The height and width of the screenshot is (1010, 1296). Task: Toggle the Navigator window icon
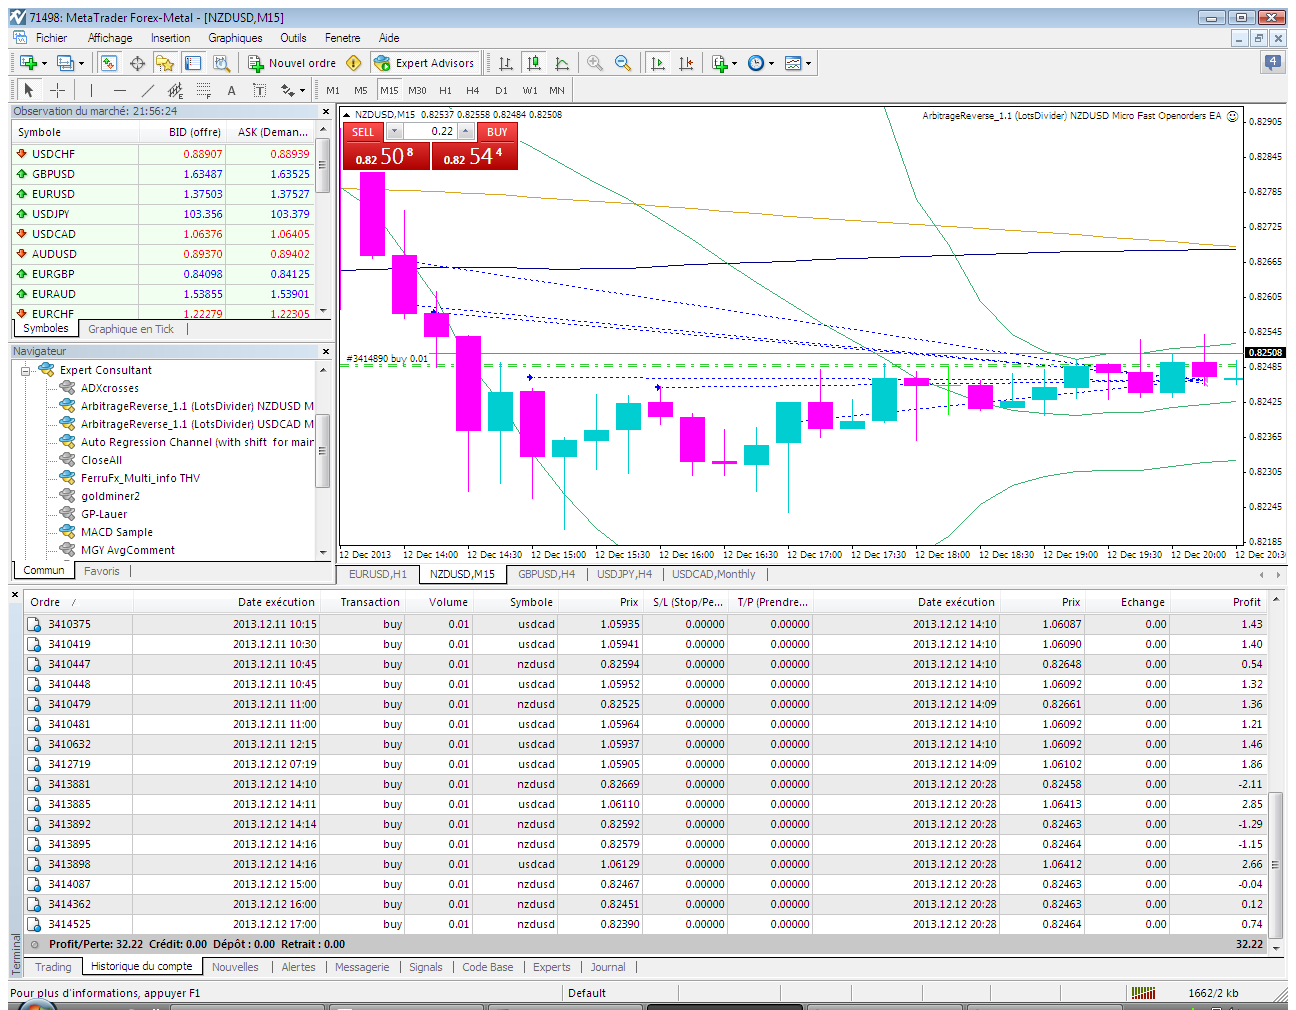coord(165,63)
